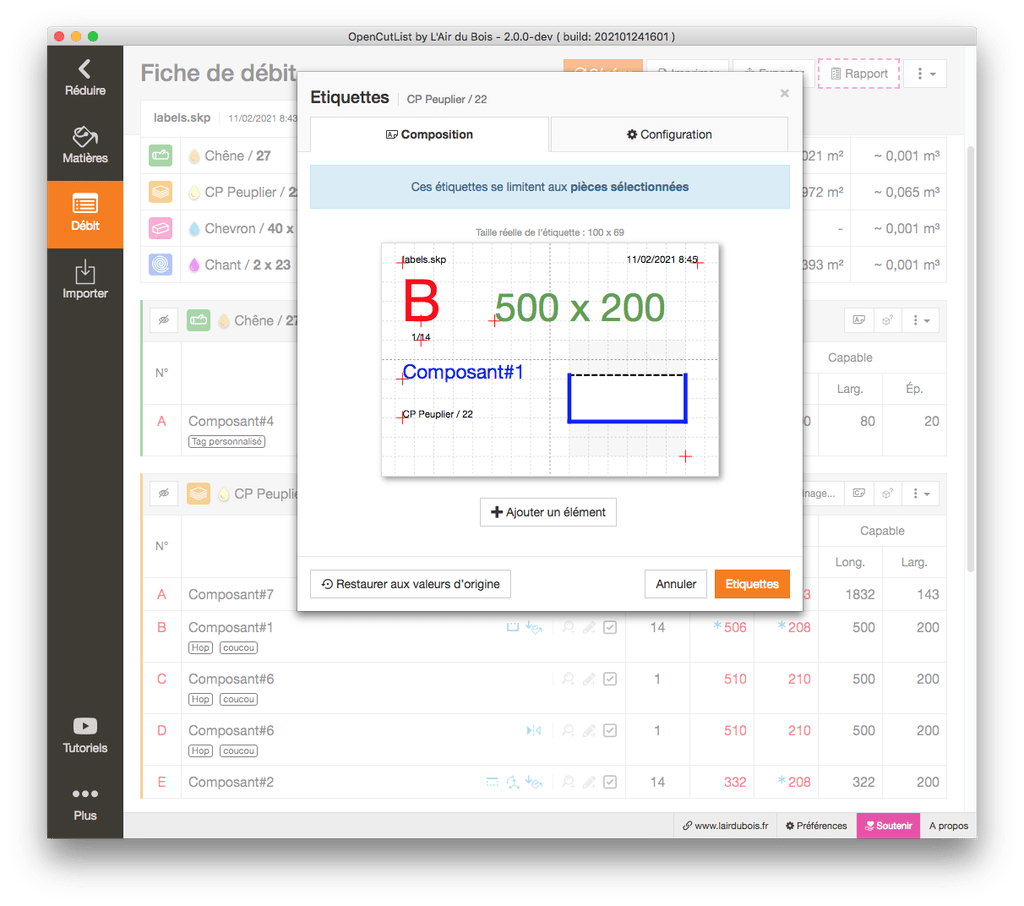Image resolution: width=1024 pixels, height=906 pixels.
Task: Open the labels icon in the CP Peuplier group header
Action: 859,493
